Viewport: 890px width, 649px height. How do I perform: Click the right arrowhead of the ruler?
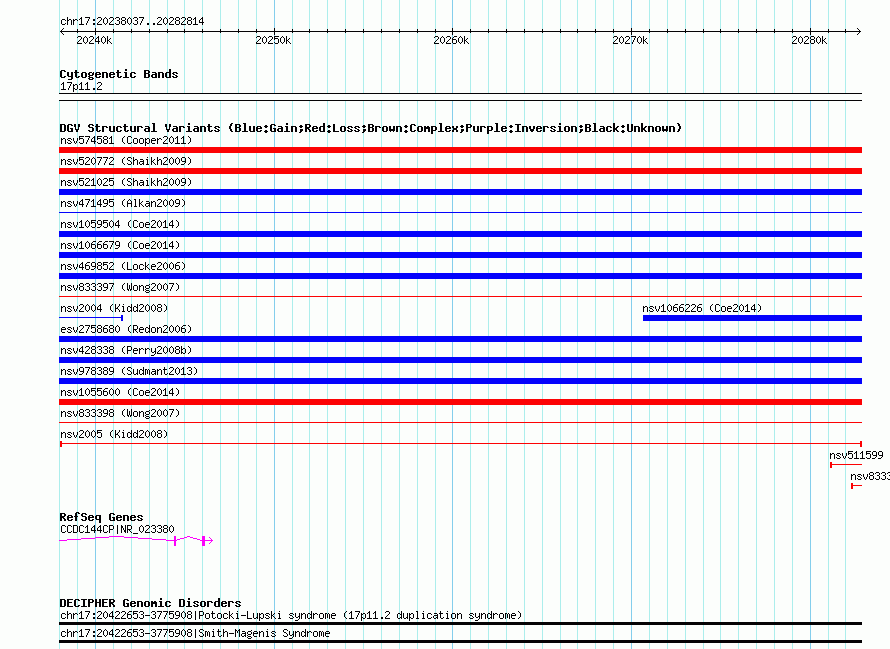(x=858, y=32)
